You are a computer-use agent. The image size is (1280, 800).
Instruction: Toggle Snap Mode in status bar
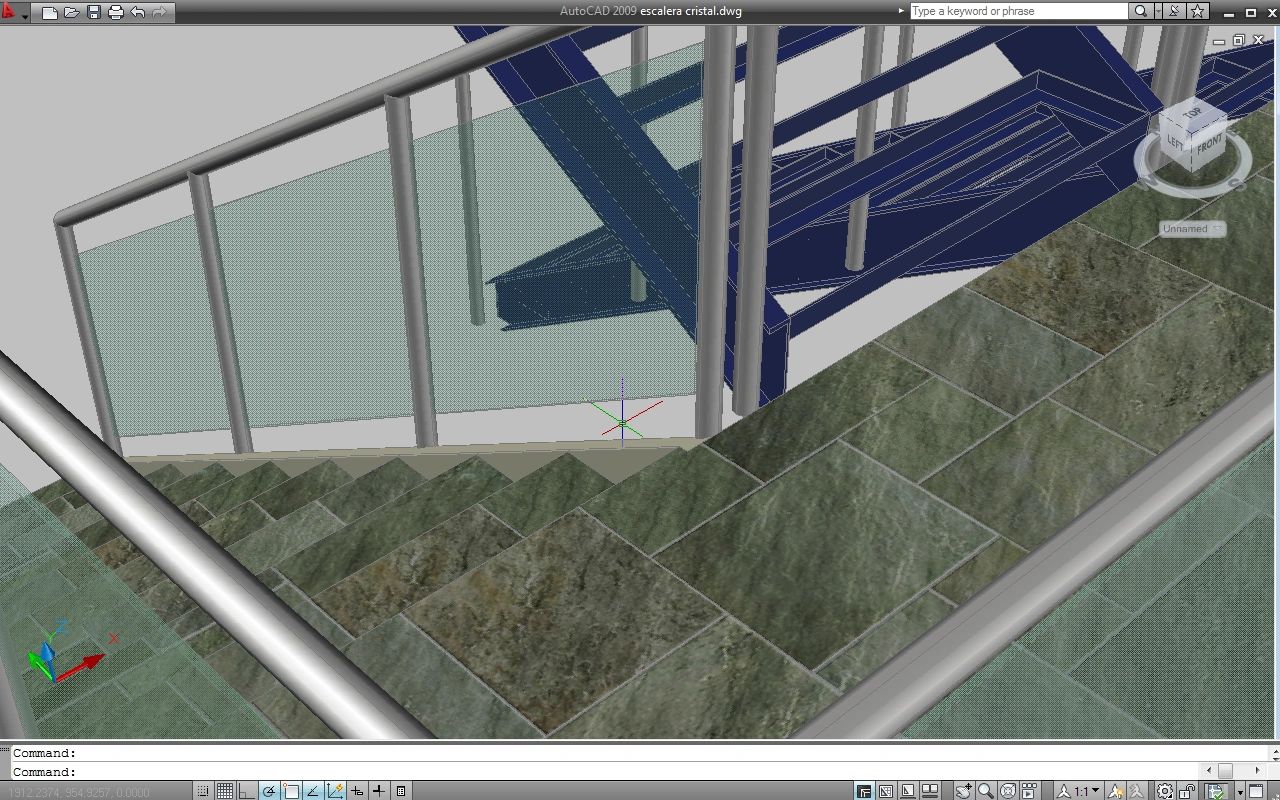coord(203,791)
